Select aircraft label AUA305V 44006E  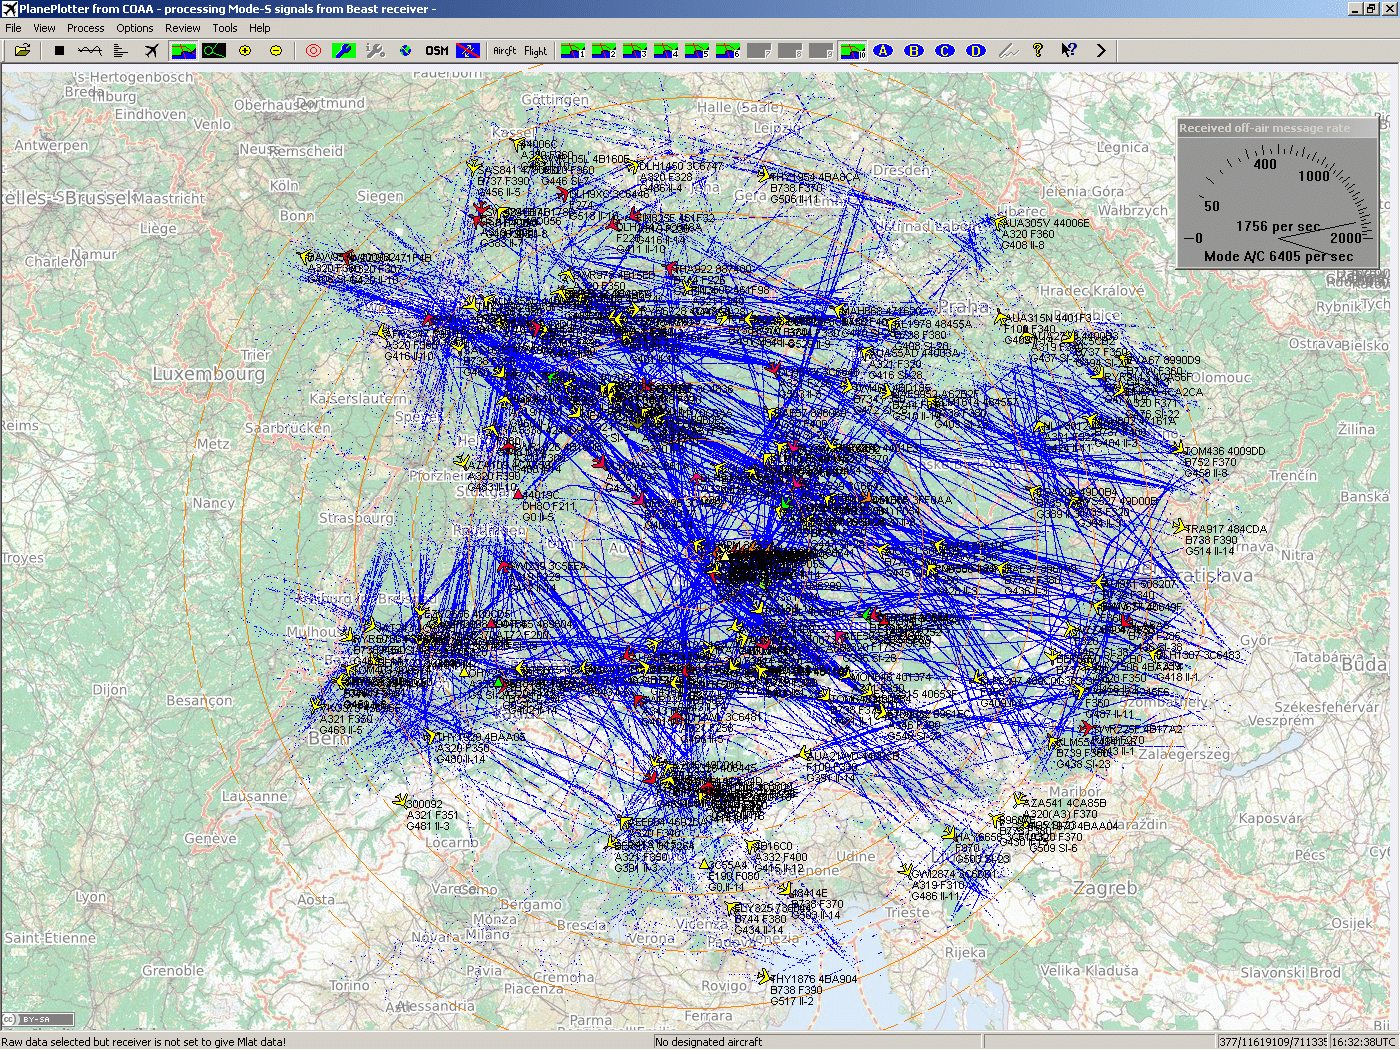point(1046,223)
